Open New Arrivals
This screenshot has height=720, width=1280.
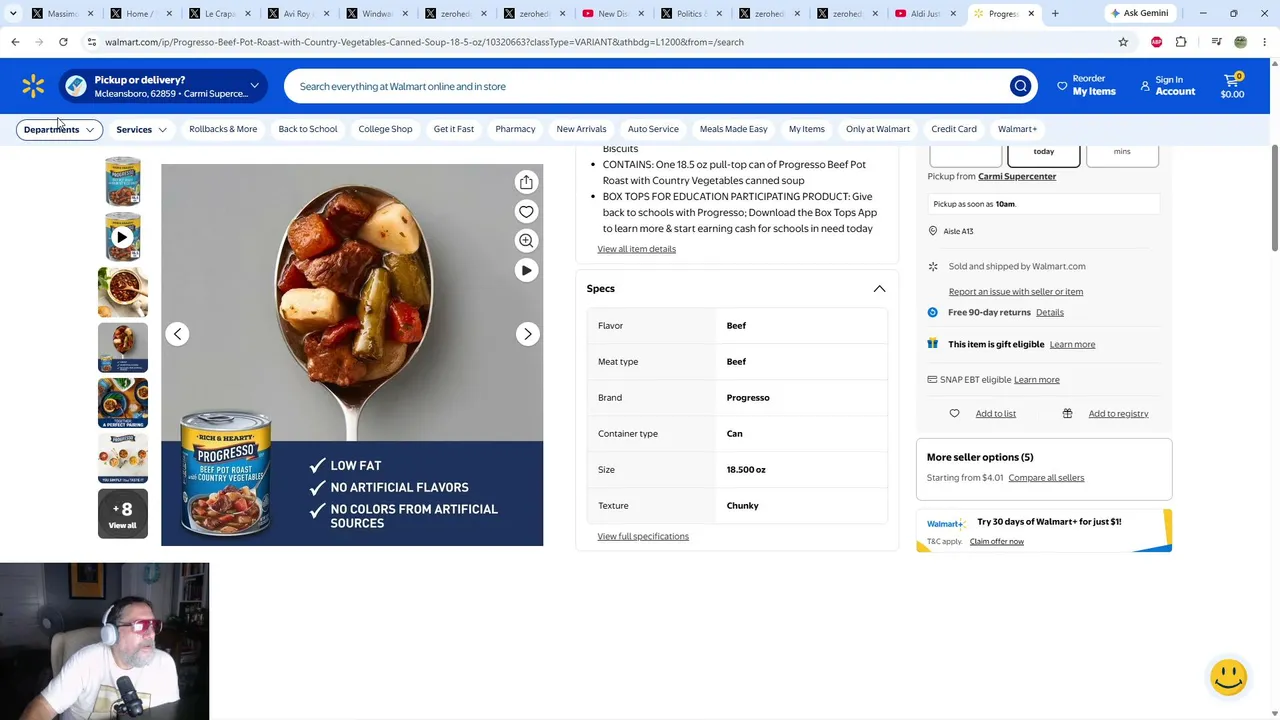(581, 129)
